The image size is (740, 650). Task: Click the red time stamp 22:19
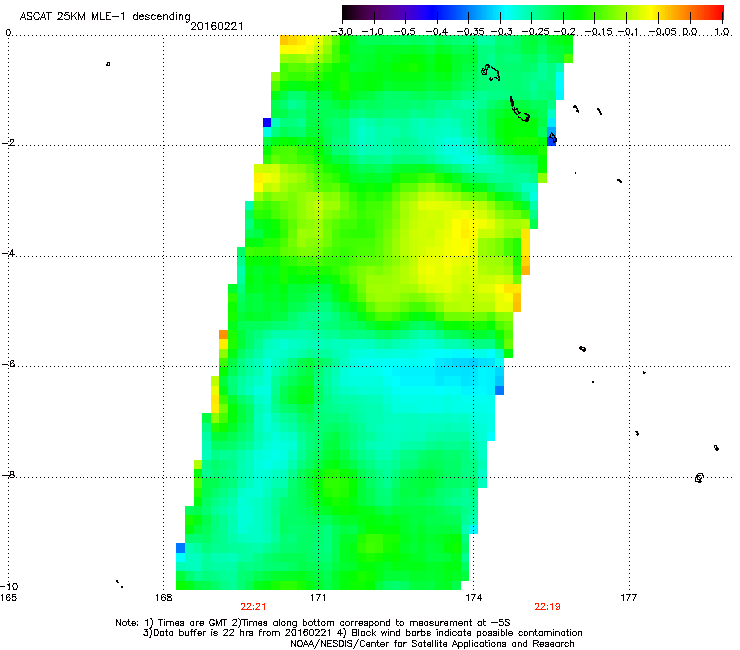(547, 607)
